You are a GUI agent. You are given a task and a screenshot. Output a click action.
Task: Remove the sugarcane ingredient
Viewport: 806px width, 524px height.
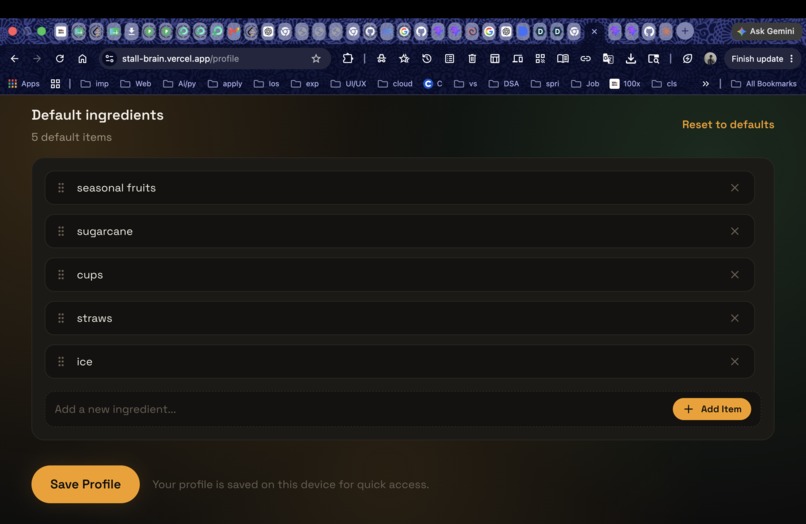coord(735,231)
